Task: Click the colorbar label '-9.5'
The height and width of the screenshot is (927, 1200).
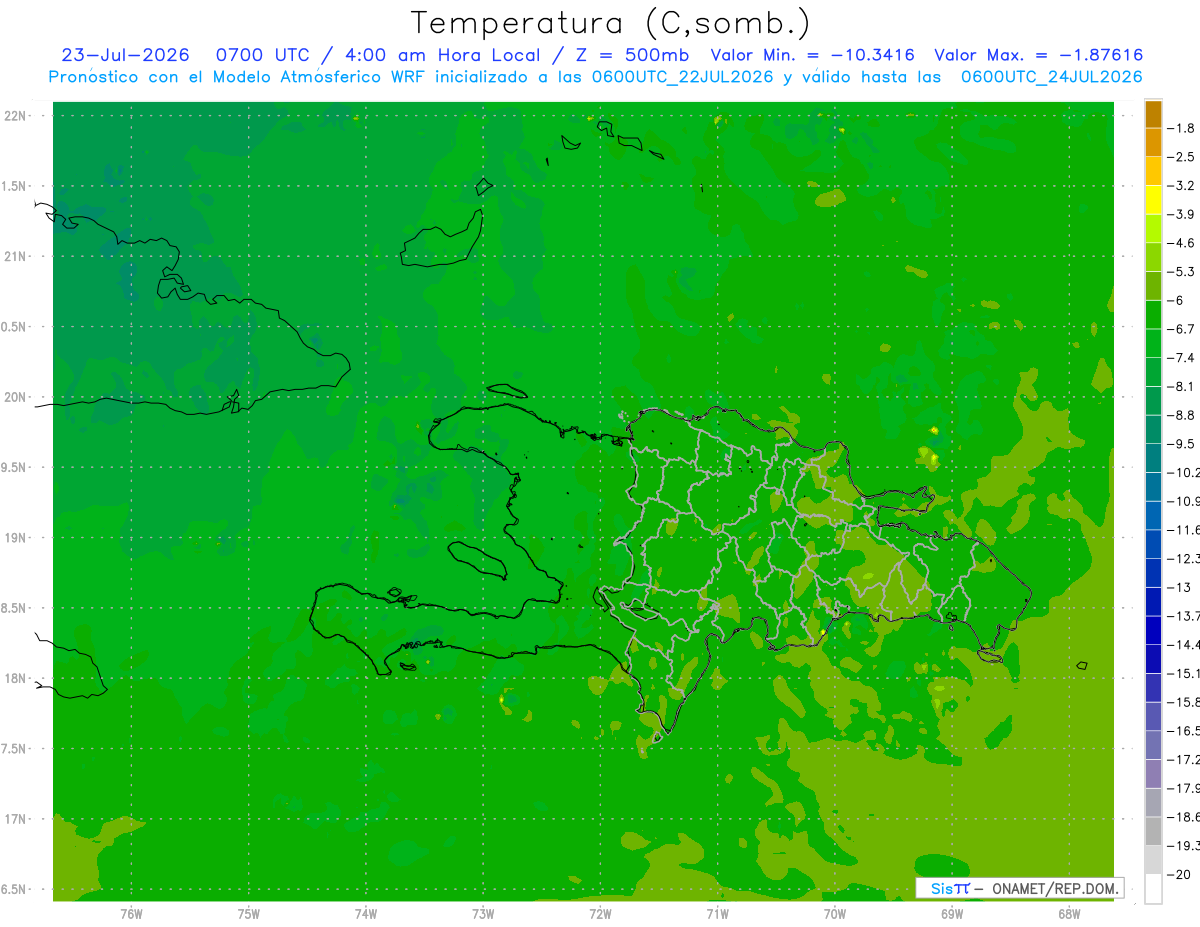Action: pos(1182,444)
